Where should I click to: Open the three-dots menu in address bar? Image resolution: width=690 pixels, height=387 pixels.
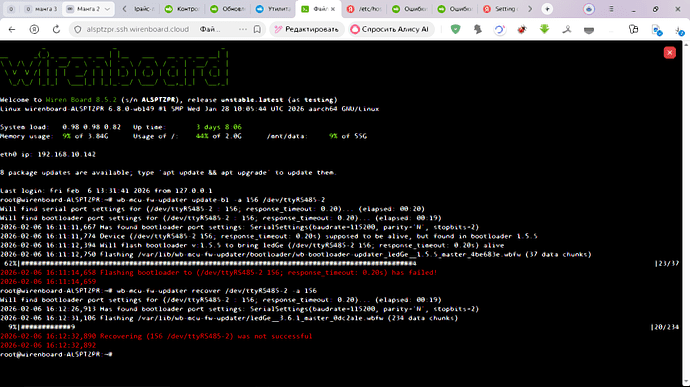243,29
